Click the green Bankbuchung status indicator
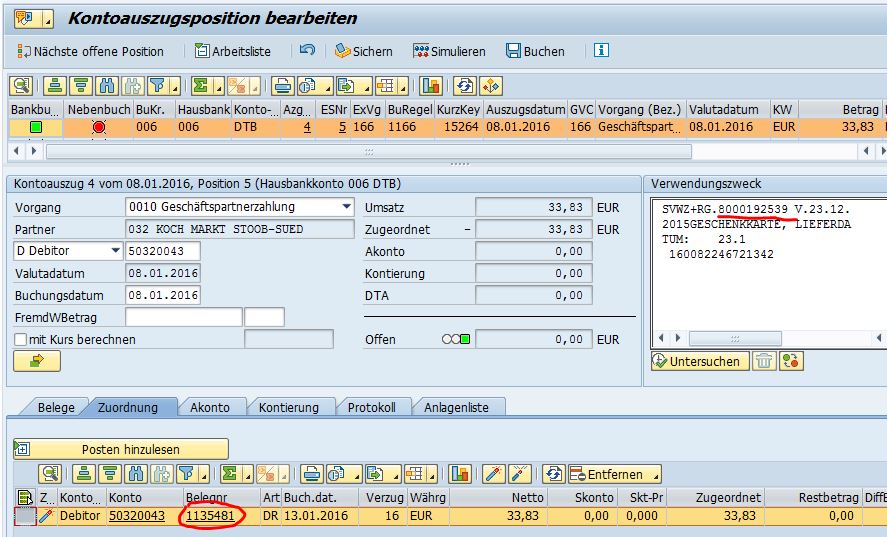This screenshot has height=537, width=887. pos(36,127)
